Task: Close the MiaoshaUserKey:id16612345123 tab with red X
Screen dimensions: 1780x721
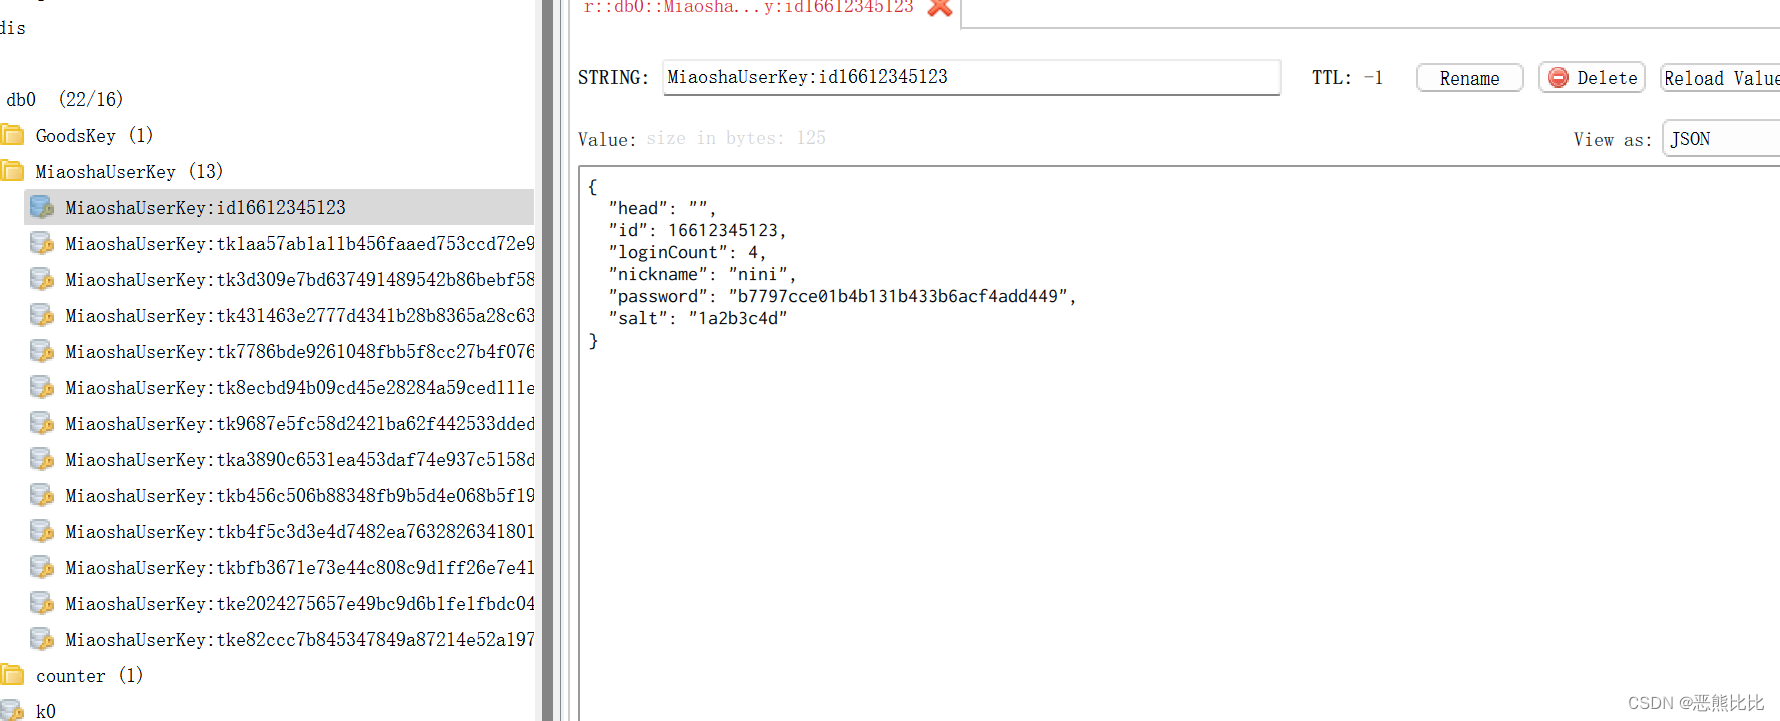Action: pos(939,7)
